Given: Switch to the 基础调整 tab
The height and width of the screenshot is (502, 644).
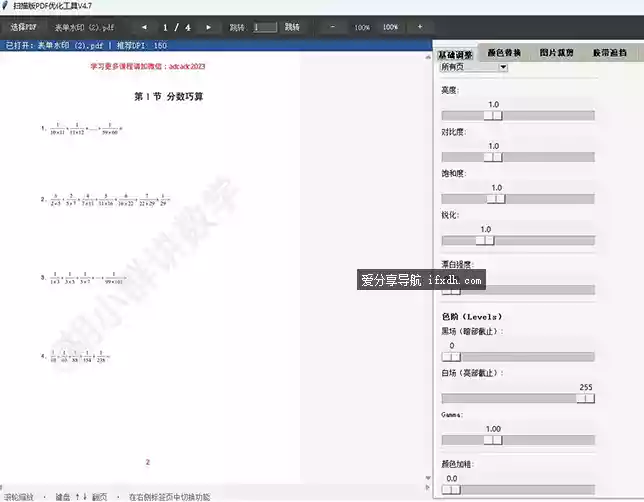Looking at the screenshot, I should point(455,54).
